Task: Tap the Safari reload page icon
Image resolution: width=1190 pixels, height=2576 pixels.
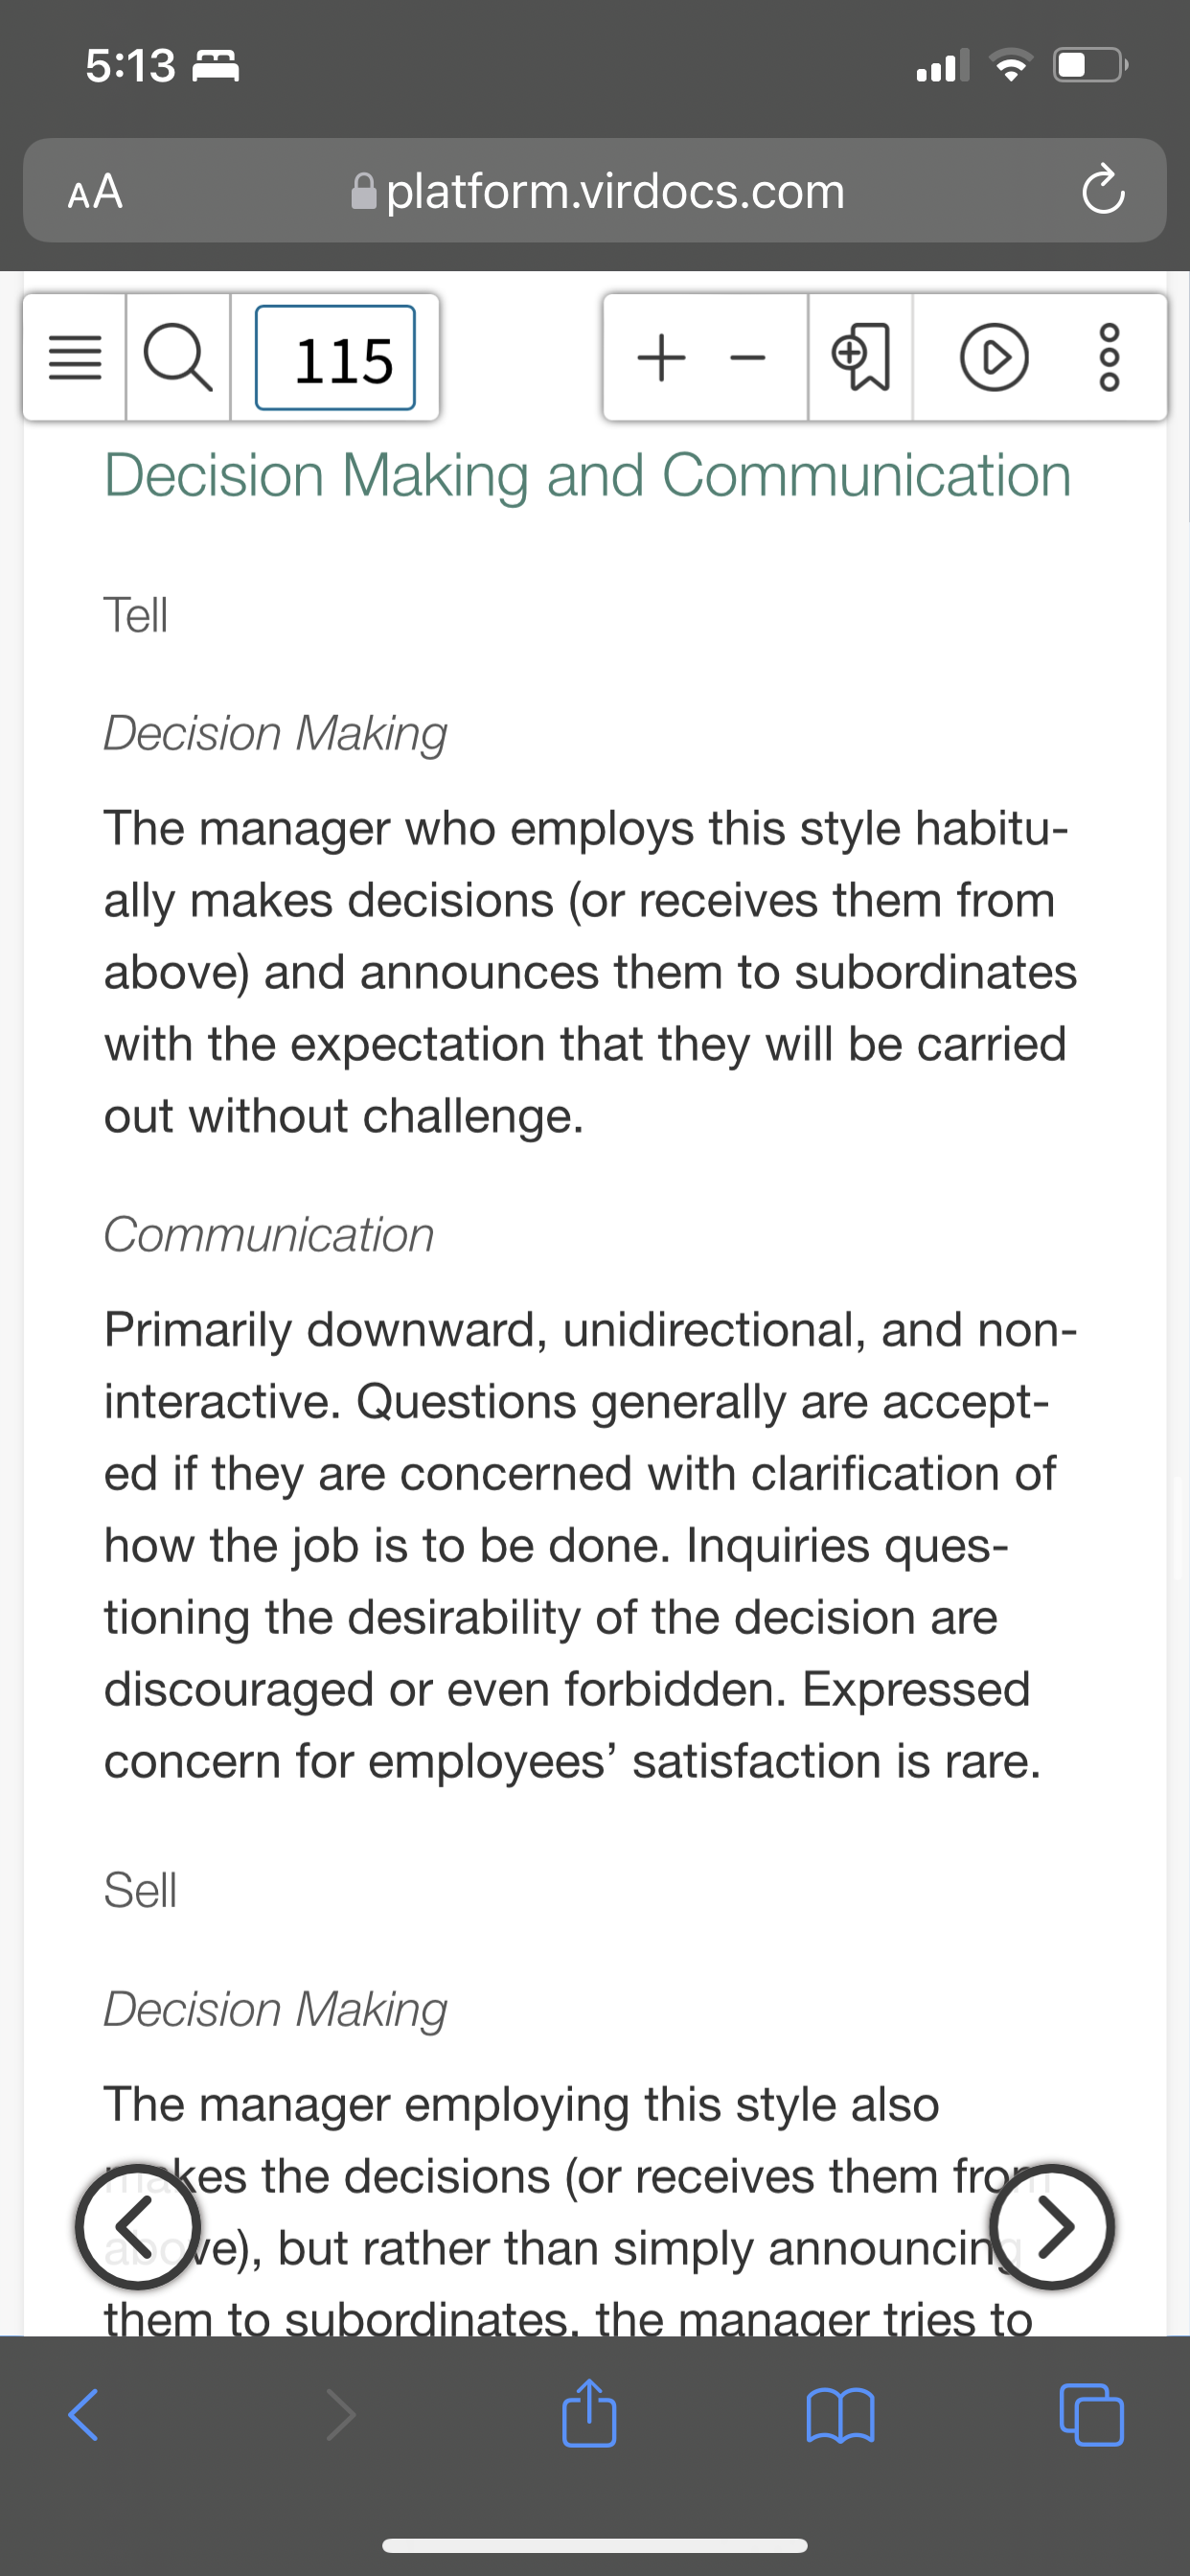Action: coord(1103,190)
